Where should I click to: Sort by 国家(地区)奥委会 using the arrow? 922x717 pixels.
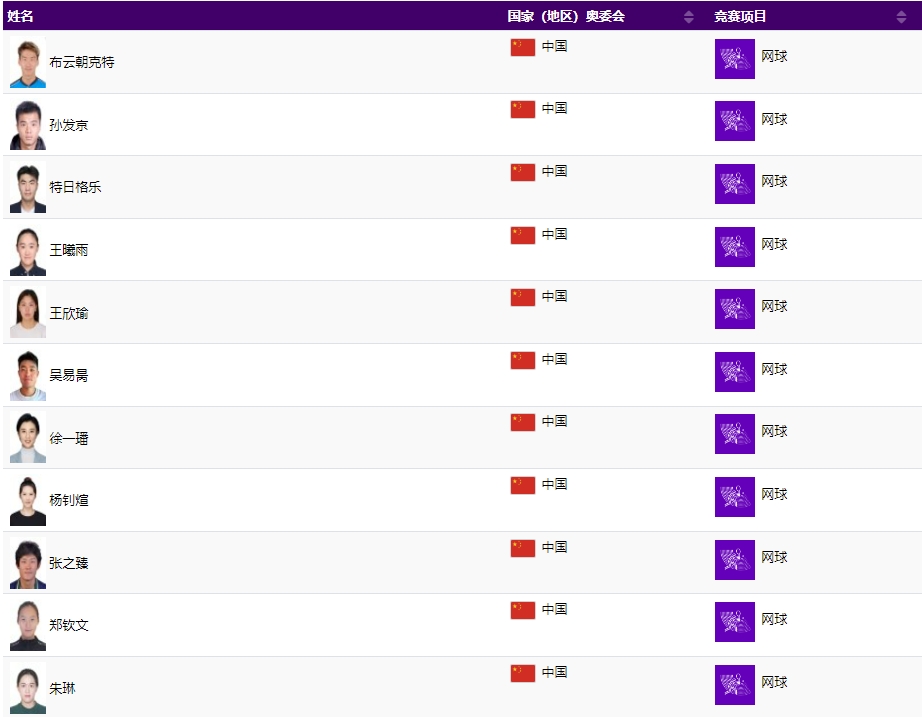click(688, 17)
